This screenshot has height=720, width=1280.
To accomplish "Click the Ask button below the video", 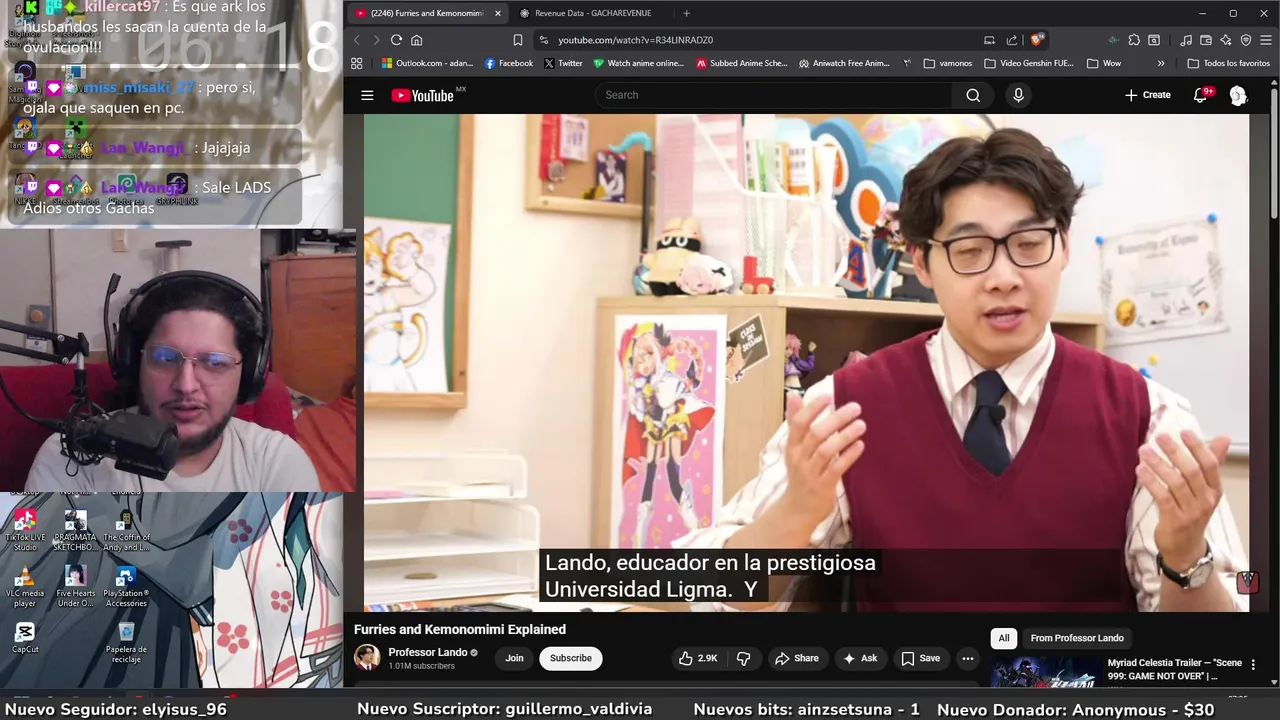I will click(860, 658).
